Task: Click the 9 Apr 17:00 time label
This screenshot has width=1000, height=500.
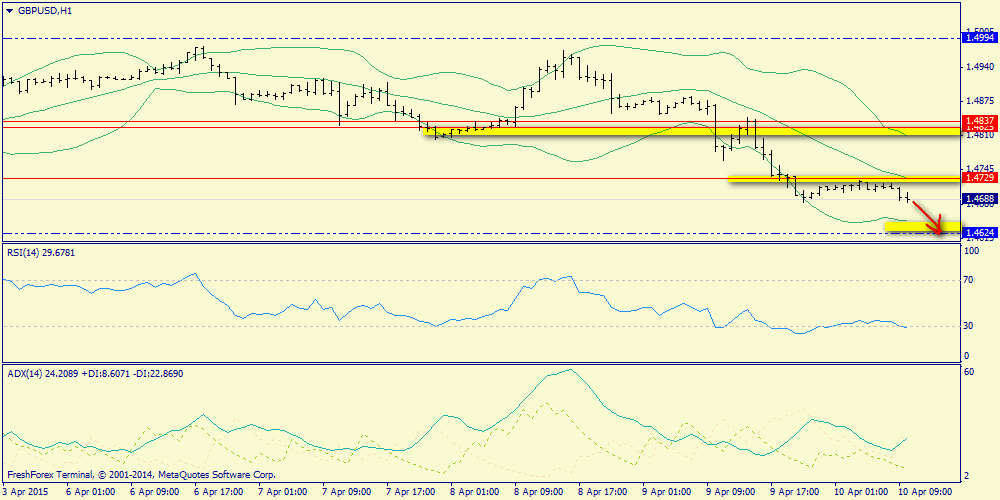Action: 795,492
